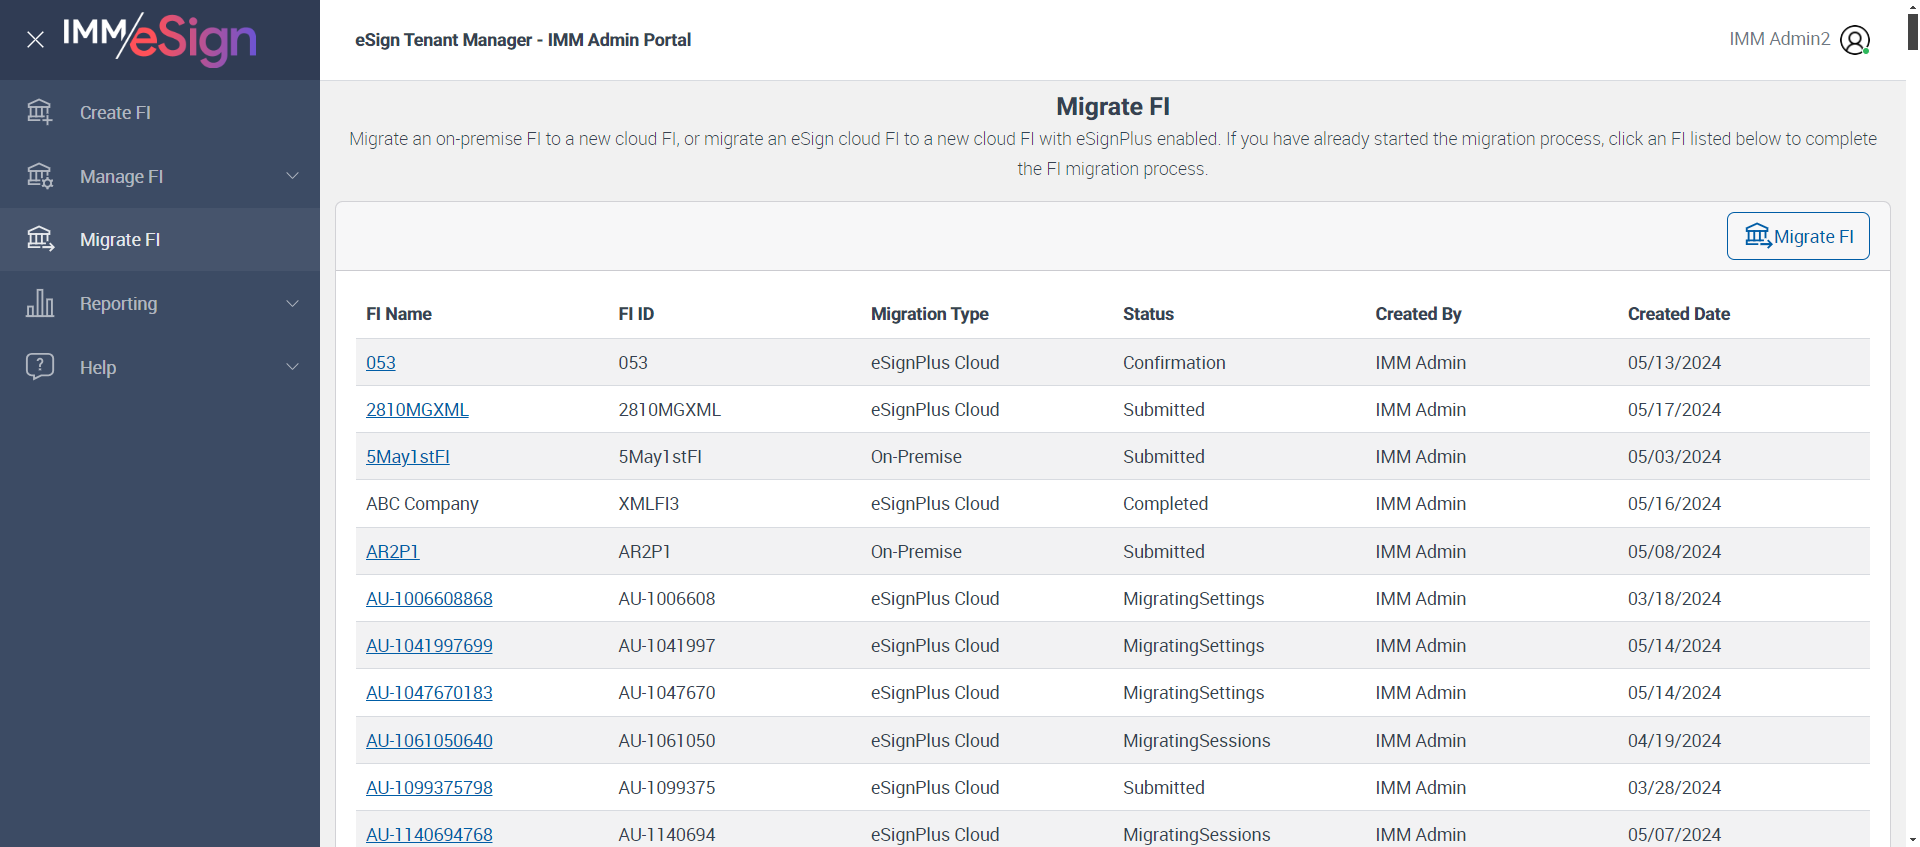Click the 04/19/2024 created date
This screenshot has height=847, width=1920.
pos(1674,741)
